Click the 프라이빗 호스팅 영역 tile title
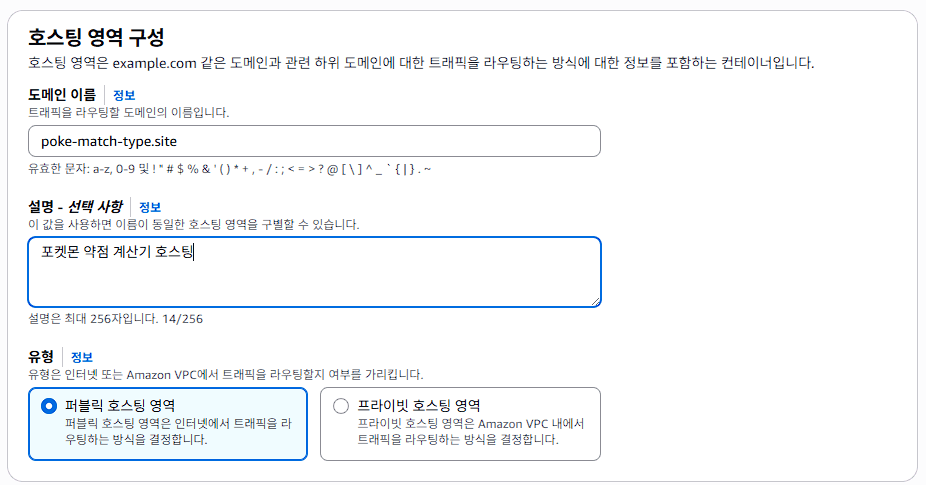 (419, 405)
